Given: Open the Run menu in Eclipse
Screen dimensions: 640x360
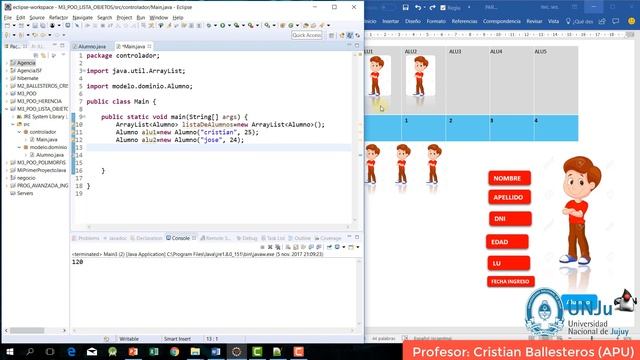Looking at the screenshot, I should [140, 18].
